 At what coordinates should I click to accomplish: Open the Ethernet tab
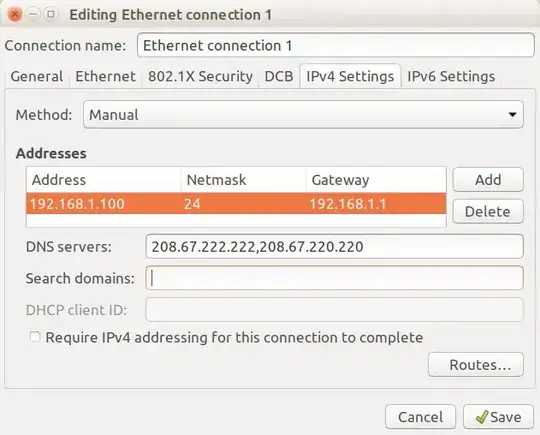click(105, 76)
